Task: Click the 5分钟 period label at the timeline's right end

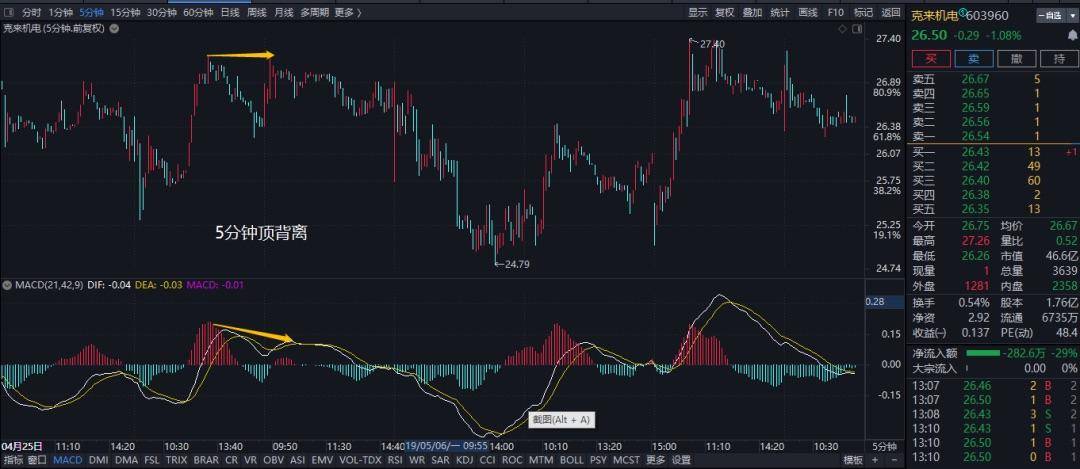Action: coord(885,446)
